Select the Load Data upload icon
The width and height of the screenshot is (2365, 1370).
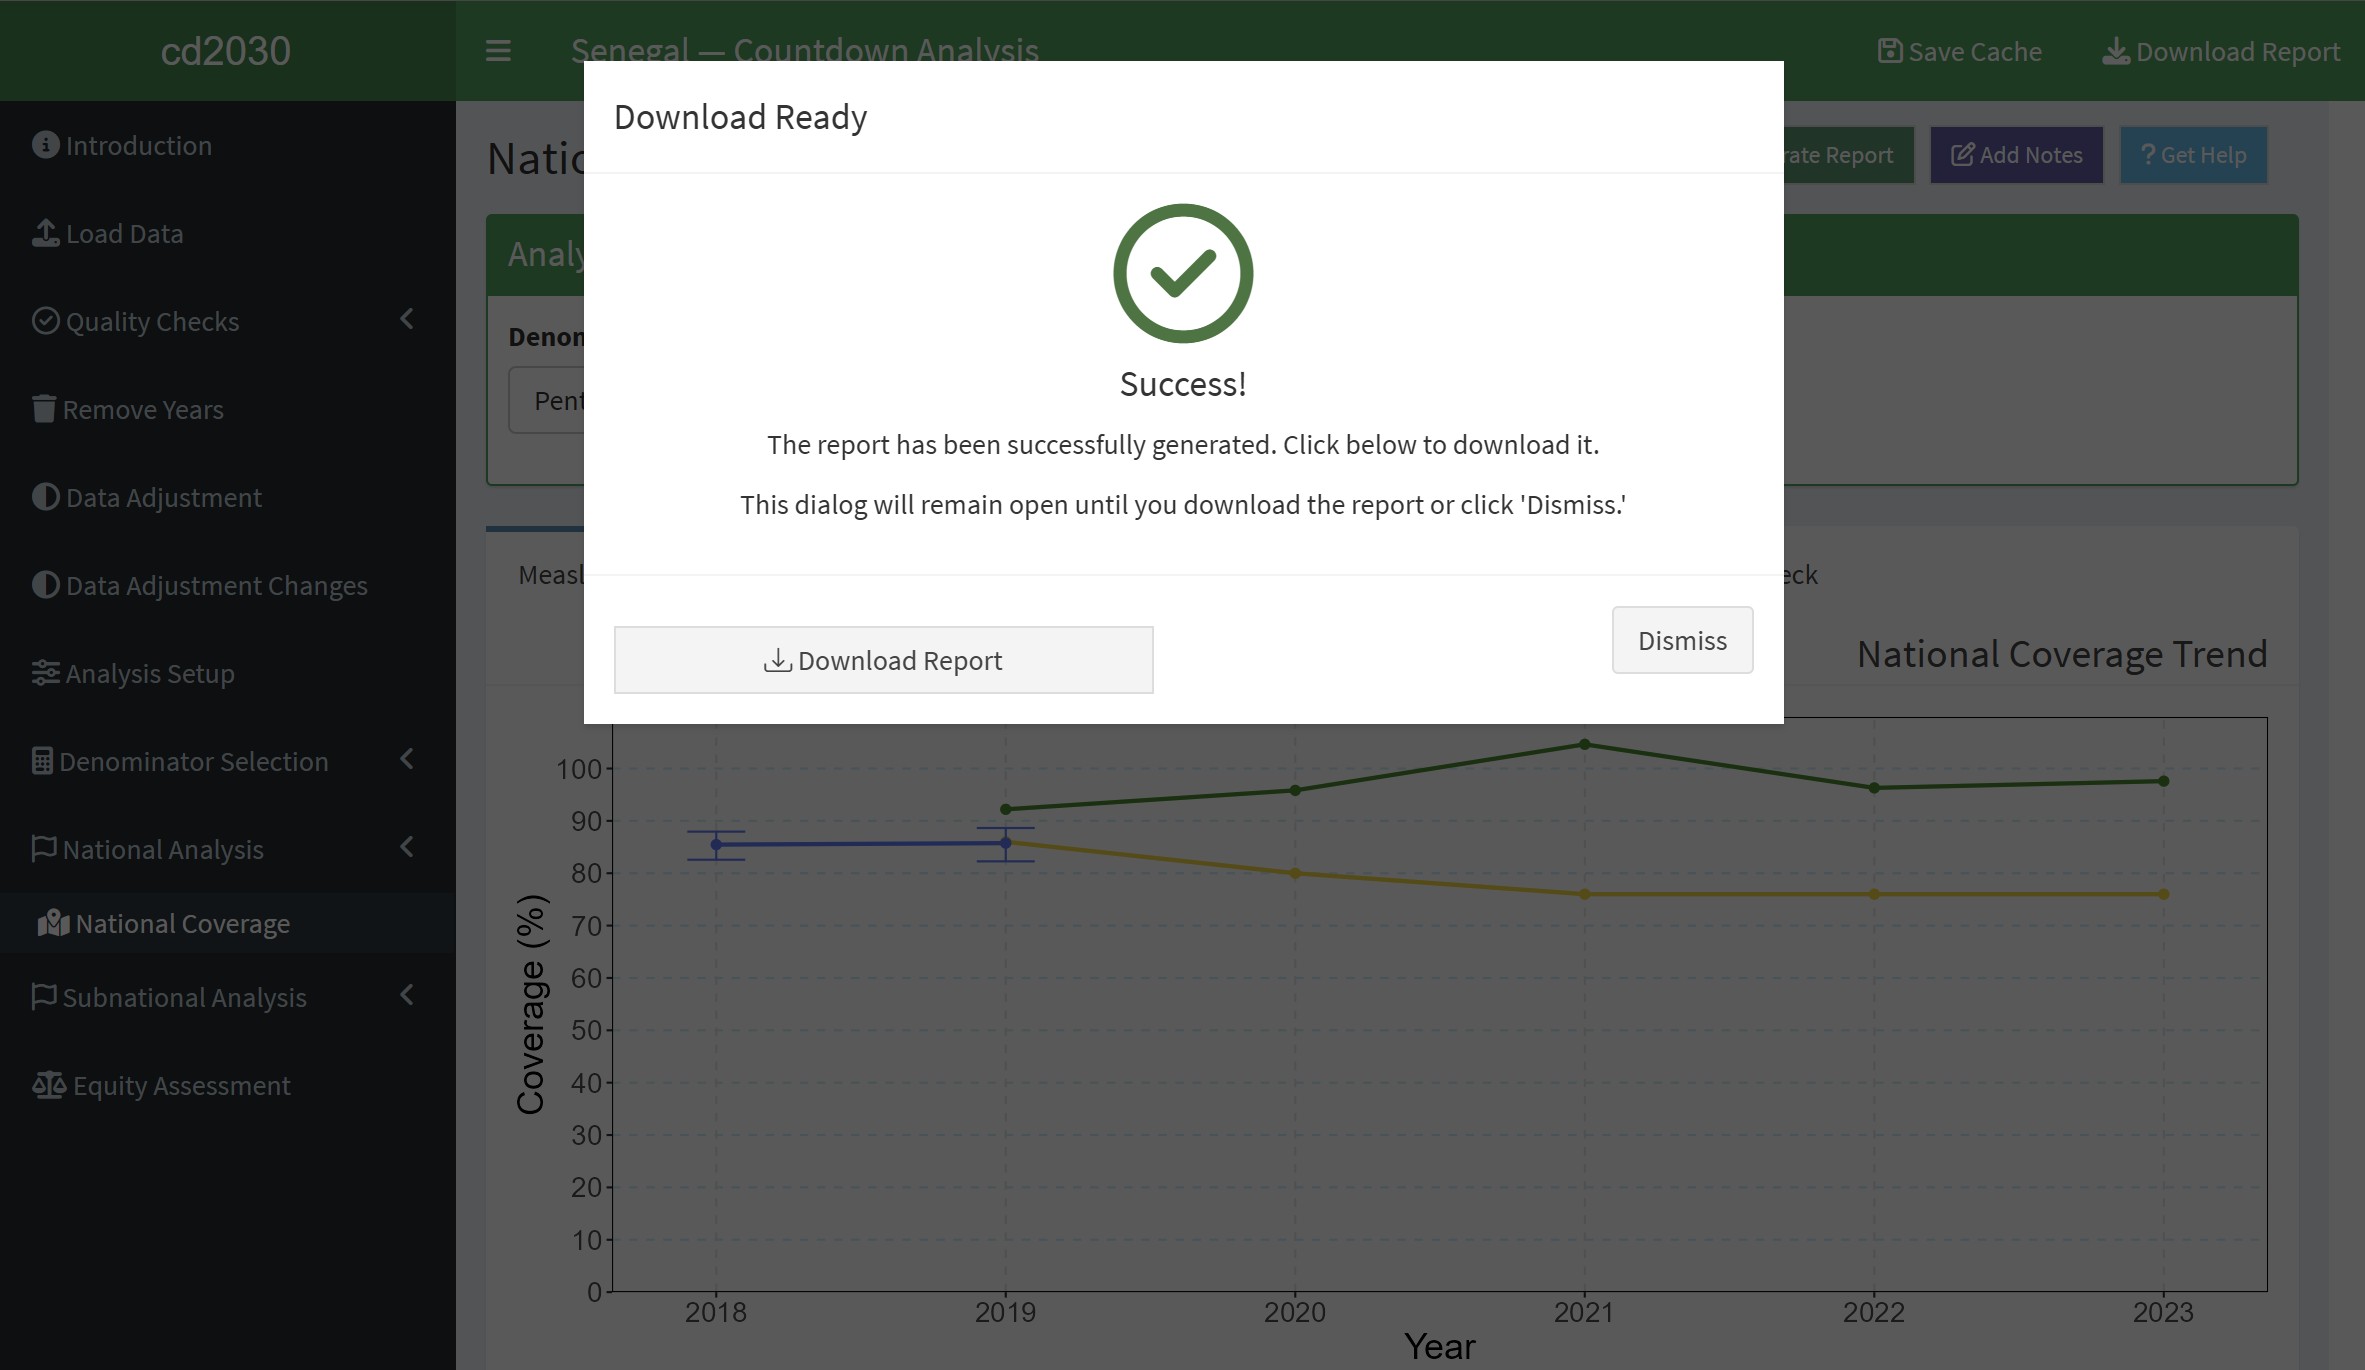click(x=44, y=232)
